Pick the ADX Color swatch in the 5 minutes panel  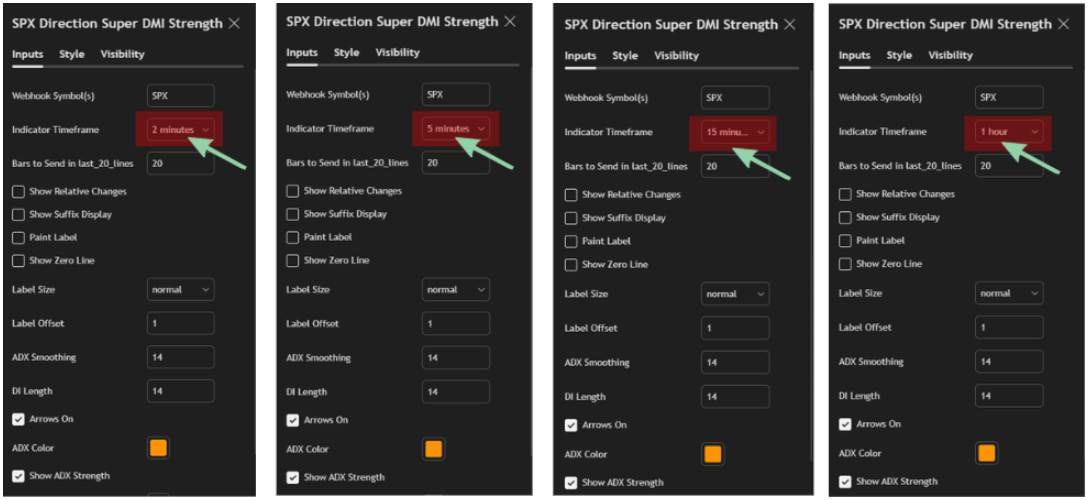click(x=433, y=449)
